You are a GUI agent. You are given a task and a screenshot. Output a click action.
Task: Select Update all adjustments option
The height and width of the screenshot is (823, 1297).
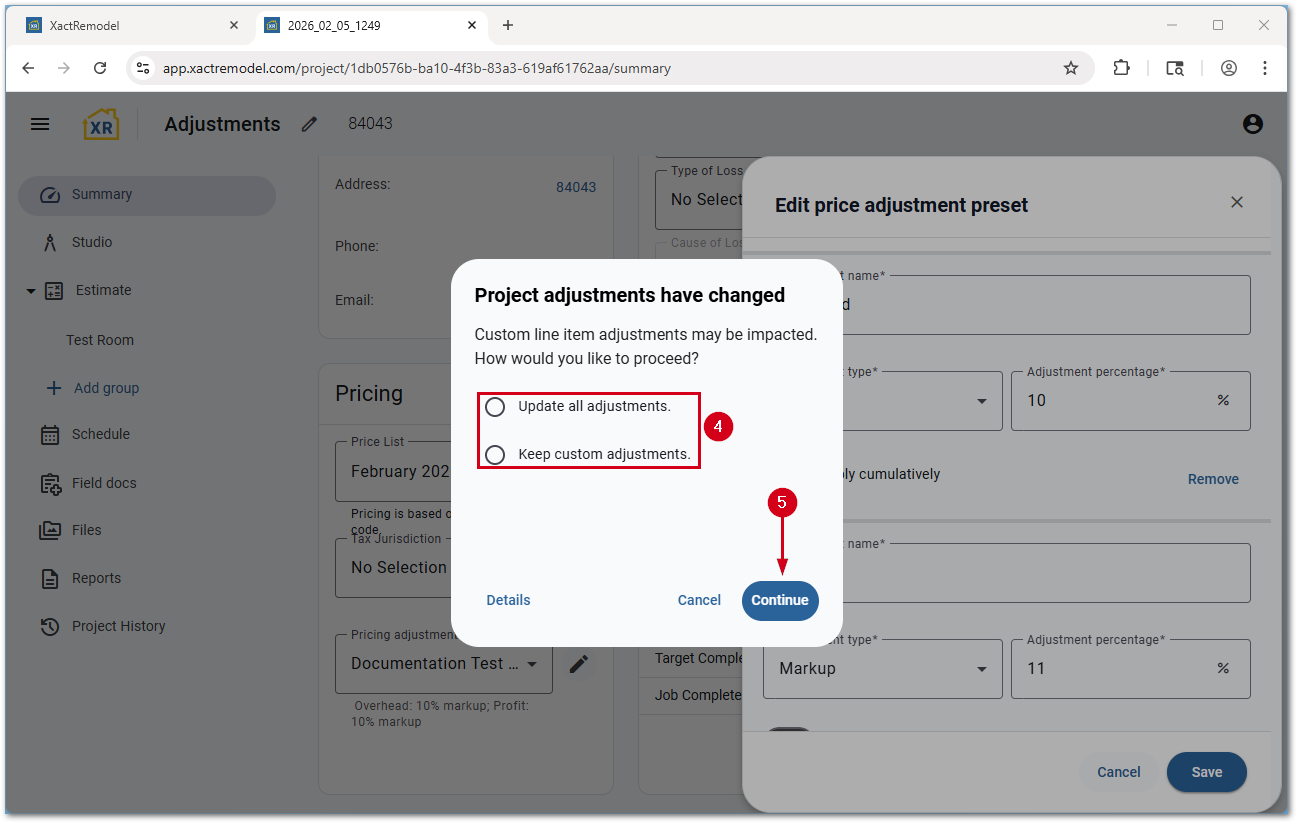point(494,407)
